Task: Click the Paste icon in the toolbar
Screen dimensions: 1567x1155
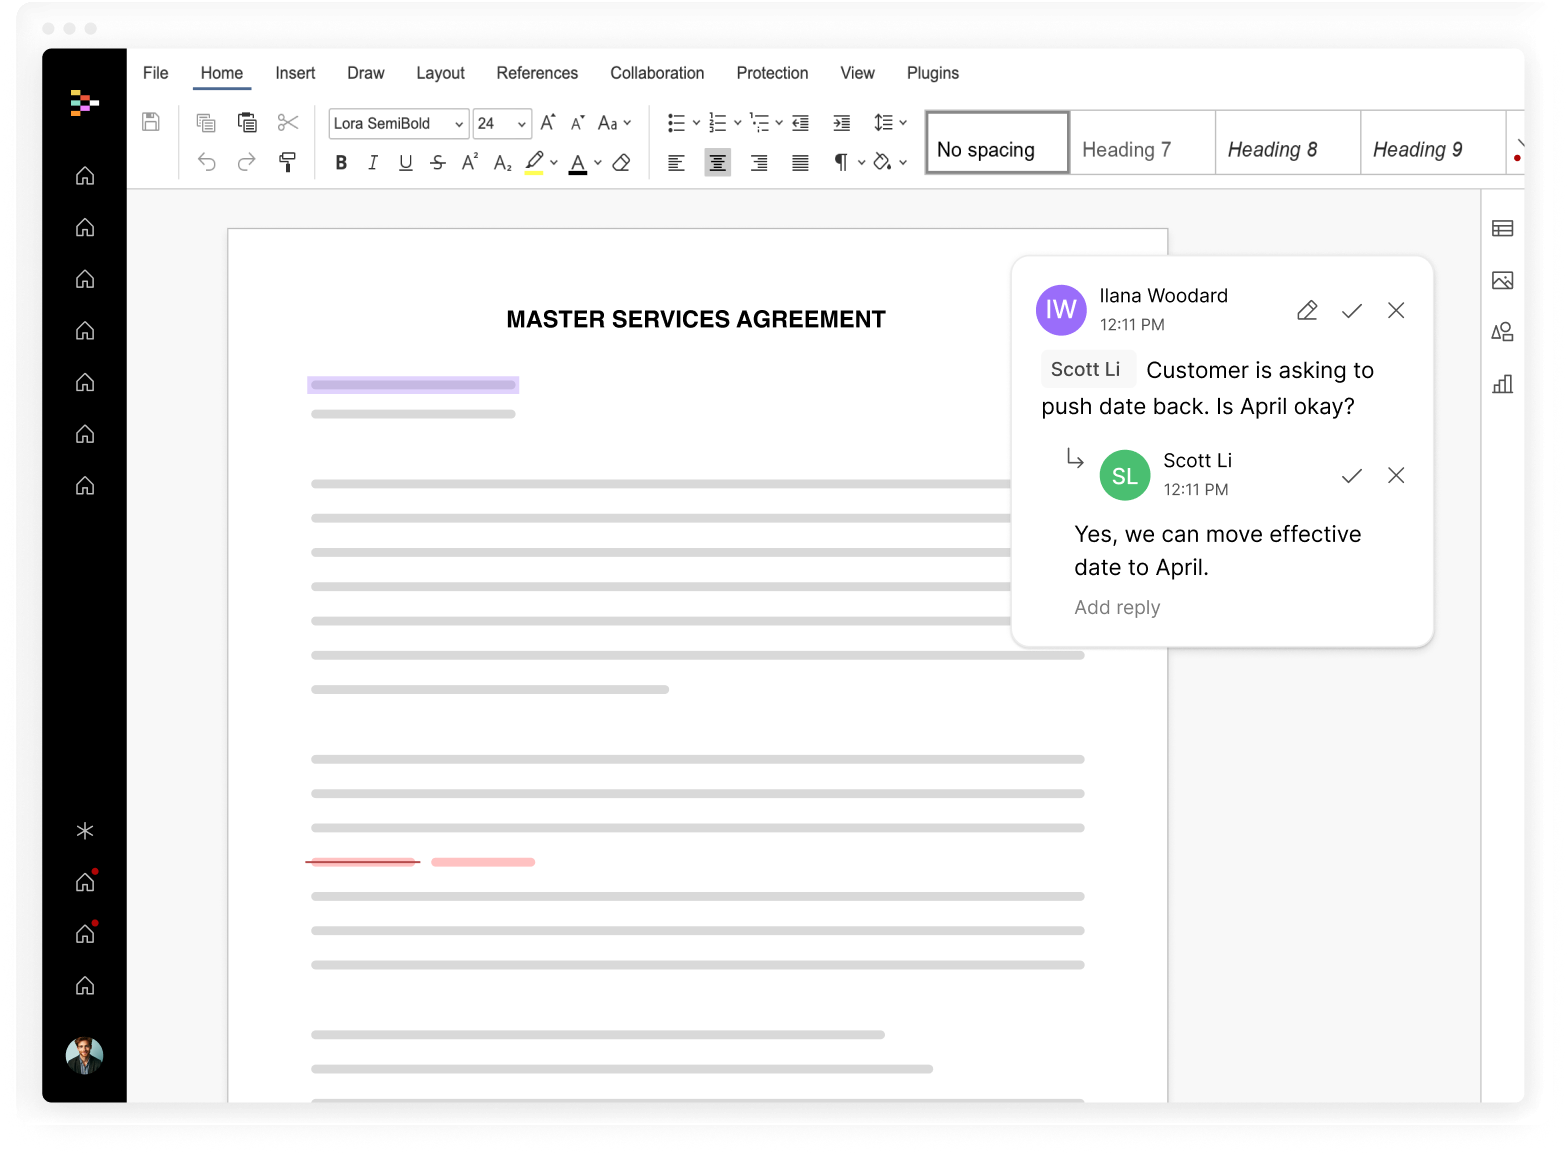Action: coord(247,123)
